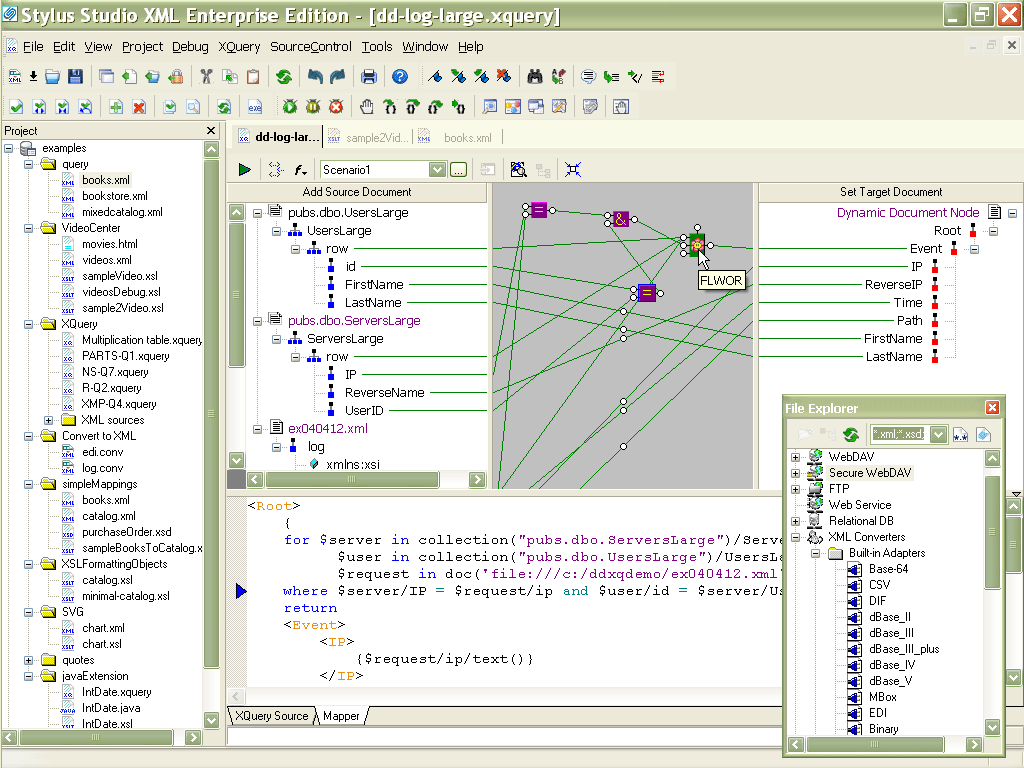Click the binoculars Find icon
Screen dimensions: 1024x768
pyautogui.click(x=534, y=77)
